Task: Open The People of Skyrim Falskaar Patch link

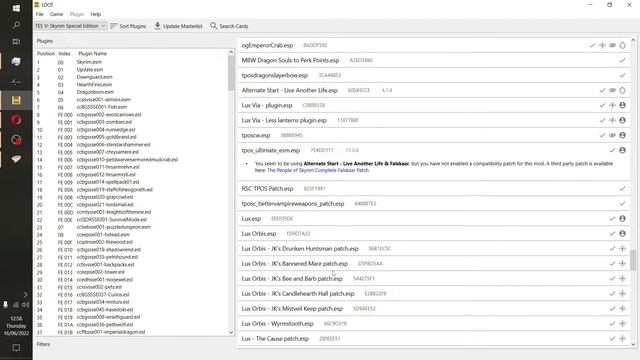Action: 318,170
